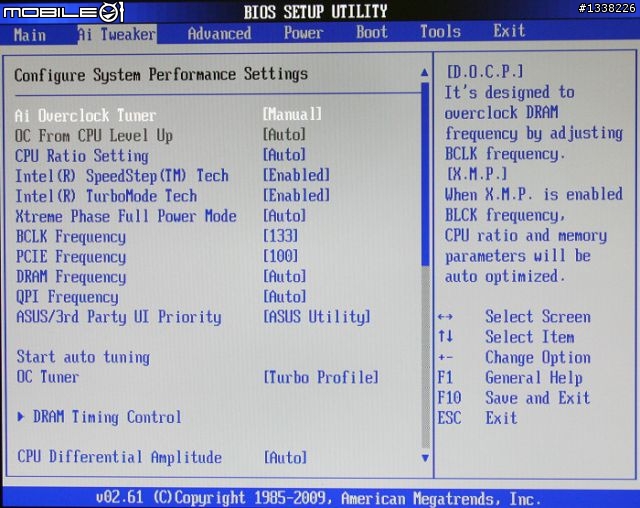Select the BCLK Frequency label

[x=71, y=237]
